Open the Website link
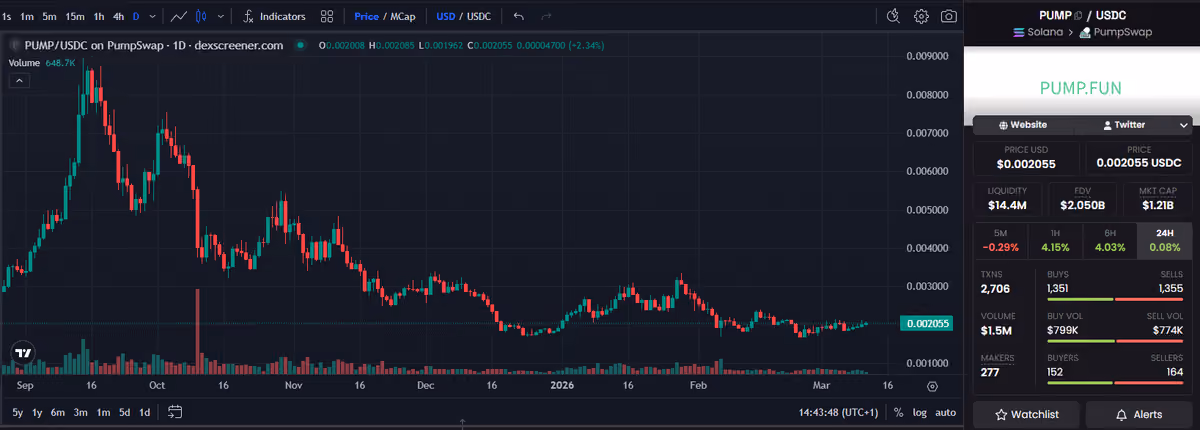Image resolution: width=1200 pixels, height=430 pixels. [1023, 125]
